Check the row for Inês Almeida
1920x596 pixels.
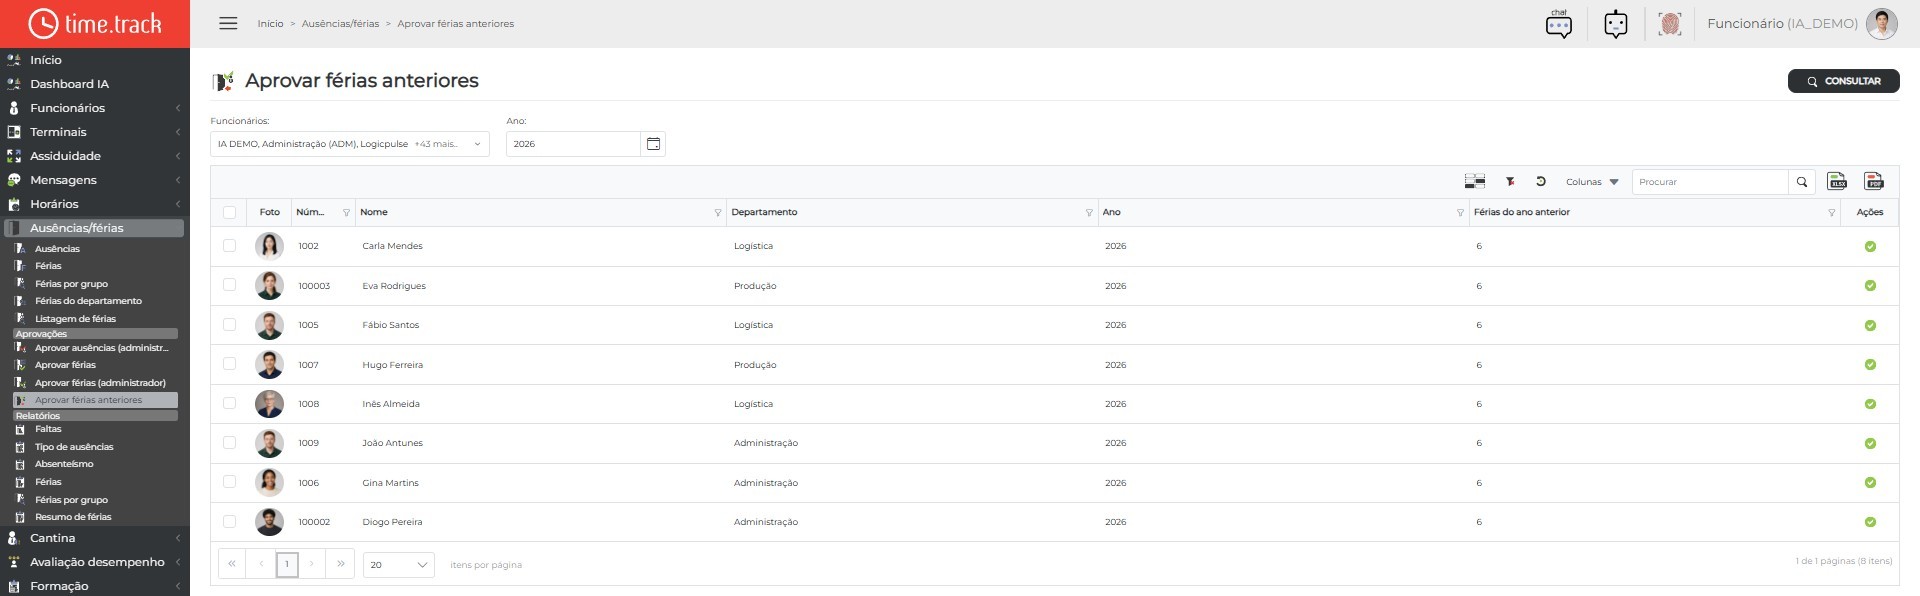(230, 404)
